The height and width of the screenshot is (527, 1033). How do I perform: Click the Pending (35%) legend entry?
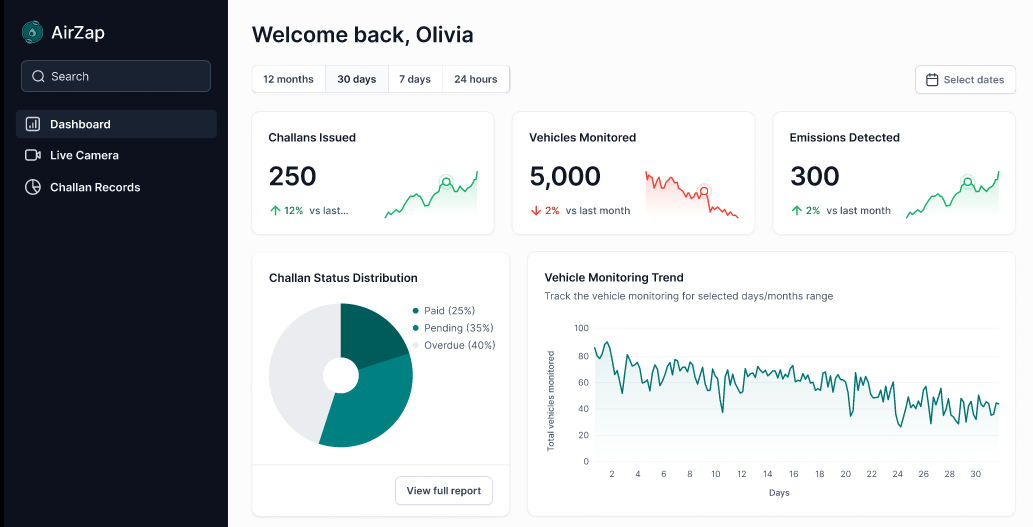(x=453, y=328)
